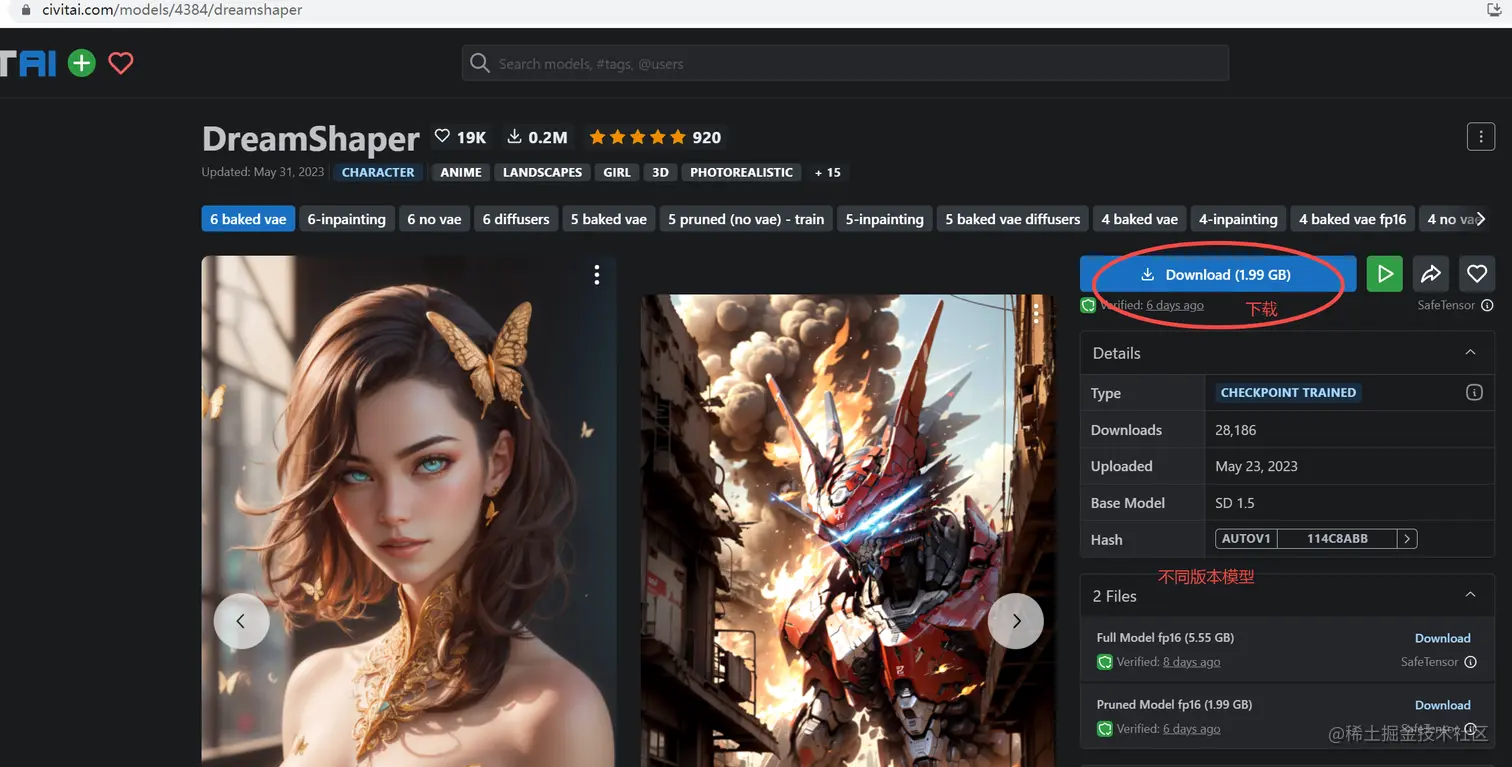Click the ANIME tag
Image resolution: width=1512 pixels, height=767 pixels.
coord(461,173)
